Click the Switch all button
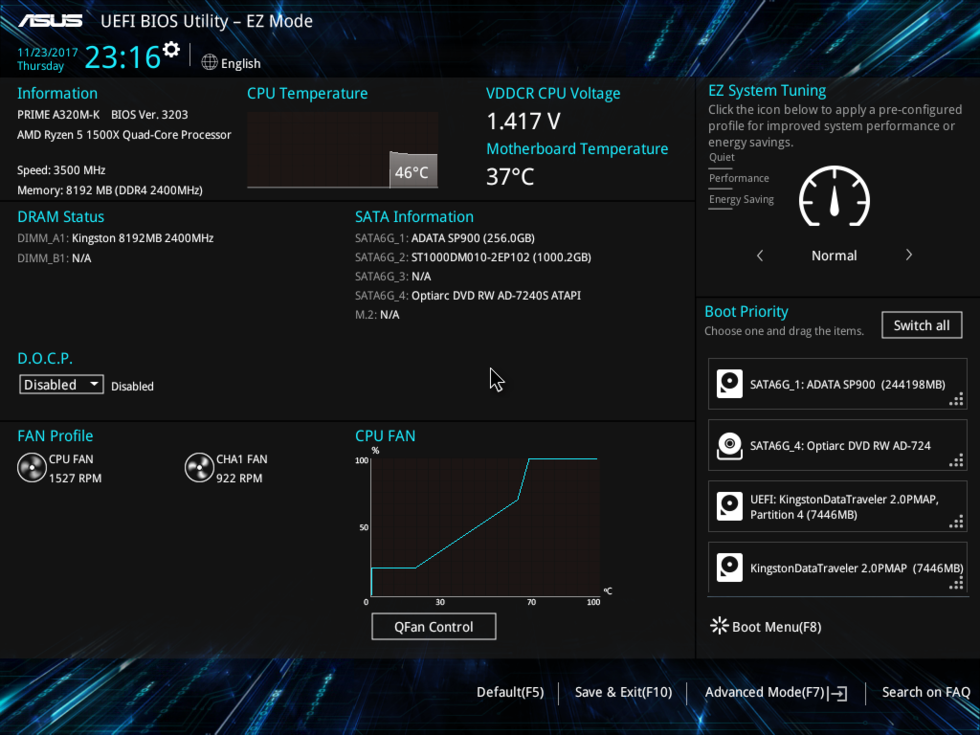The height and width of the screenshot is (735, 980). click(921, 324)
